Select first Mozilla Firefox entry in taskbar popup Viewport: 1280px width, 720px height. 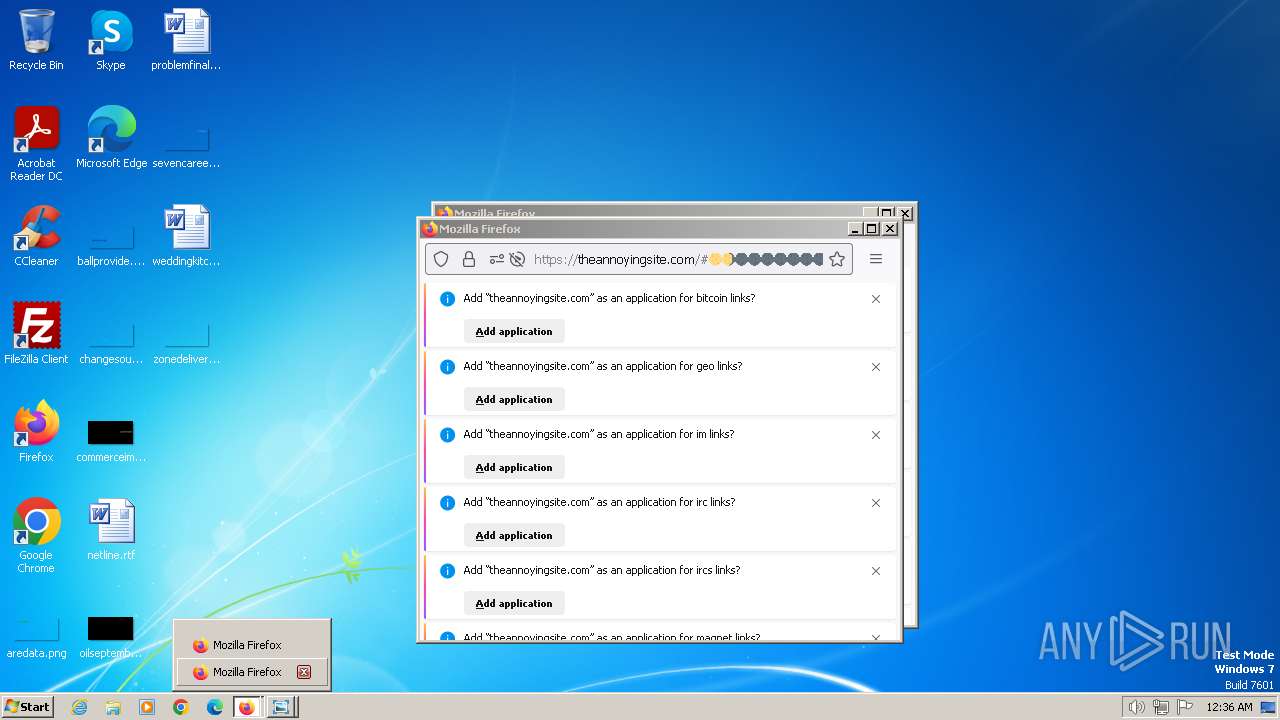(x=251, y=646)
